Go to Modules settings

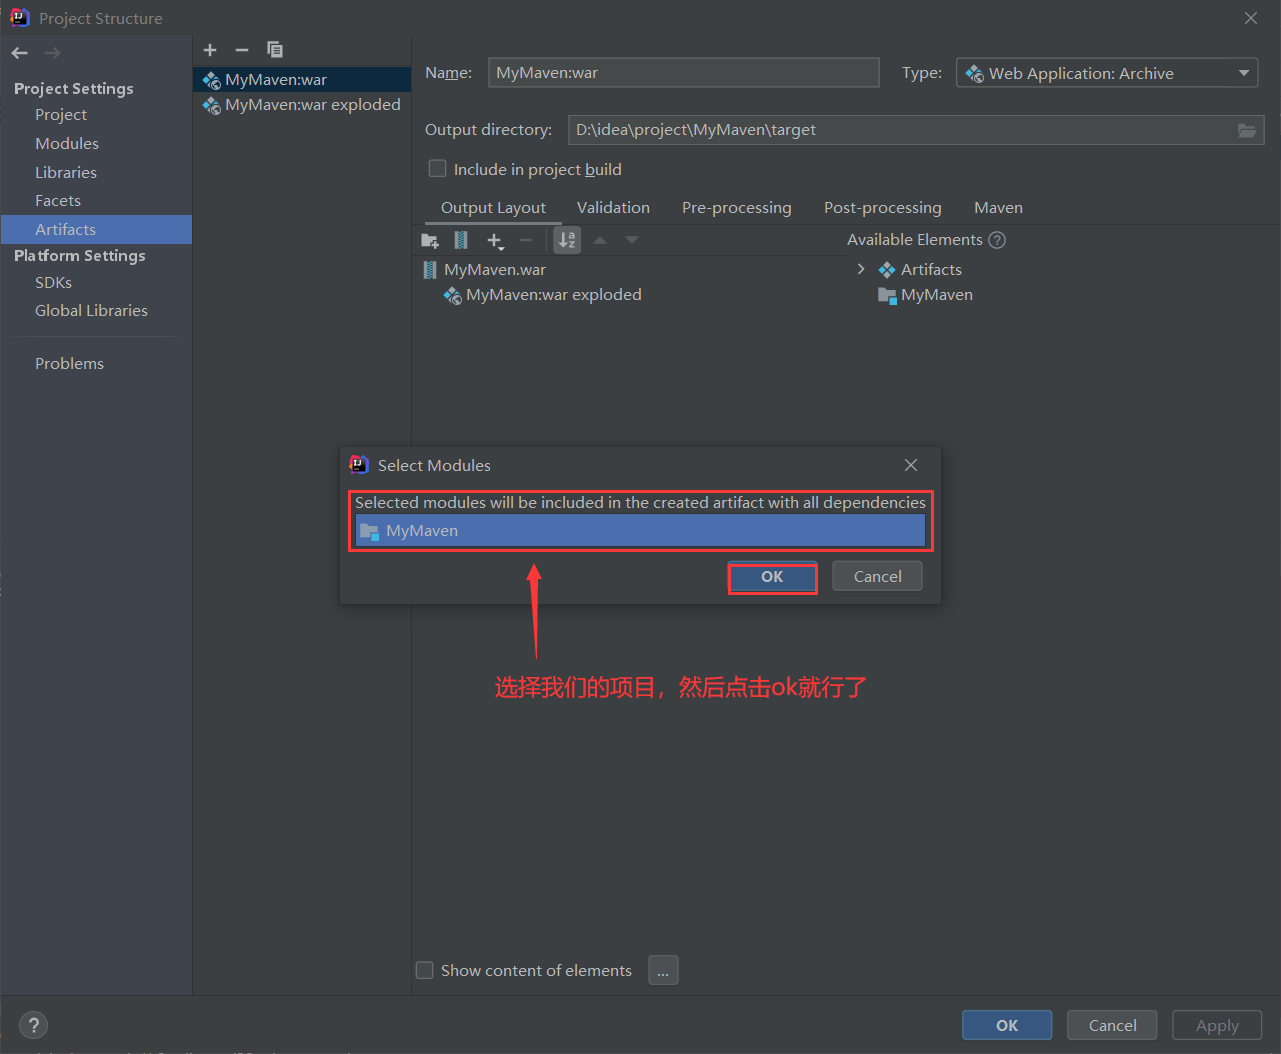67,144
